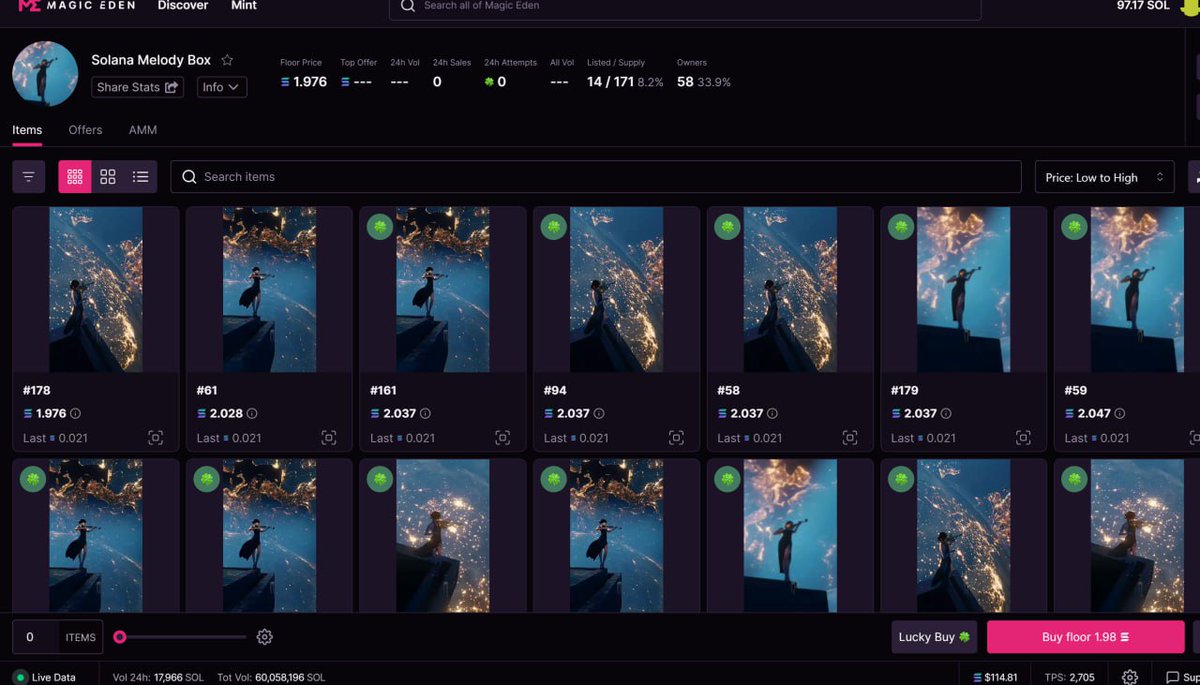Screen dimensions: 1200x685
Task: Open the #179 NFT thumbnail
Action: [964, 289]
